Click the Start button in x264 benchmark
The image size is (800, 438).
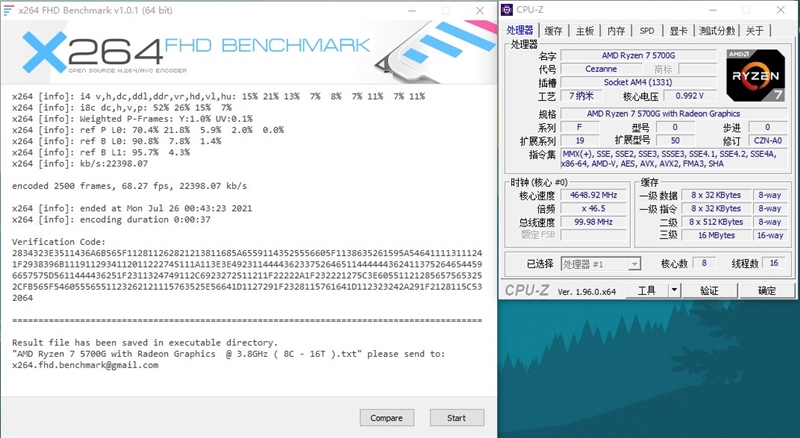457,418
